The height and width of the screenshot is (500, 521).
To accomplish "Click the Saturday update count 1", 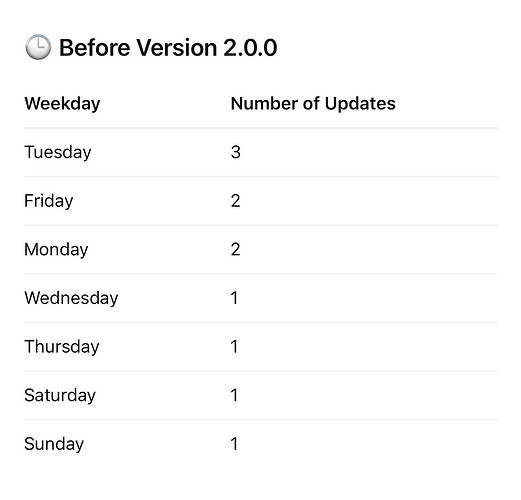I will [234, 395].
